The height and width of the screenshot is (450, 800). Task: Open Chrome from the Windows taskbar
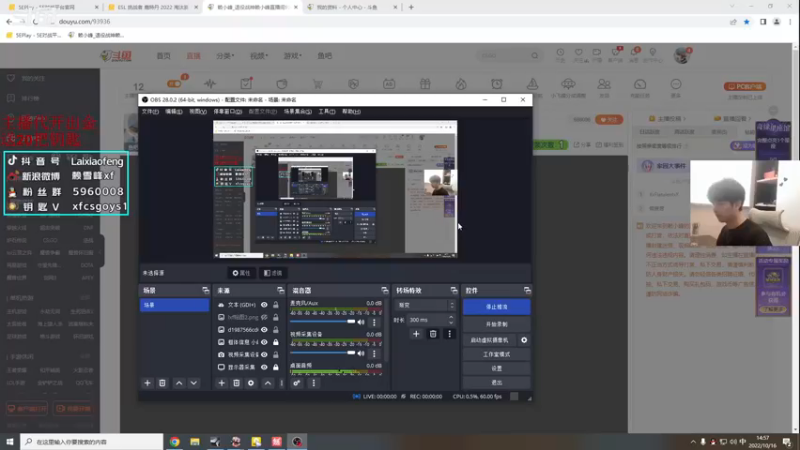pyautogui.click(x=174, y=442)
